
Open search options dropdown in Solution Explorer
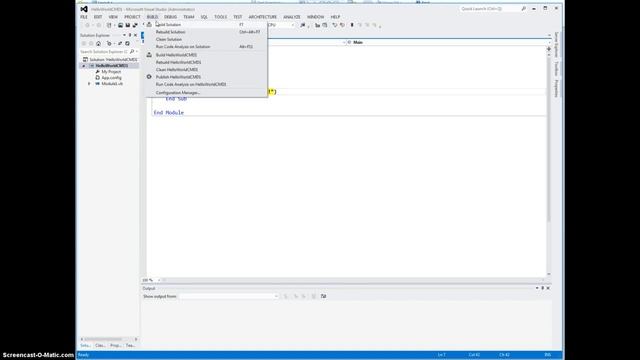pyautogui.click(x=136, y=51)
